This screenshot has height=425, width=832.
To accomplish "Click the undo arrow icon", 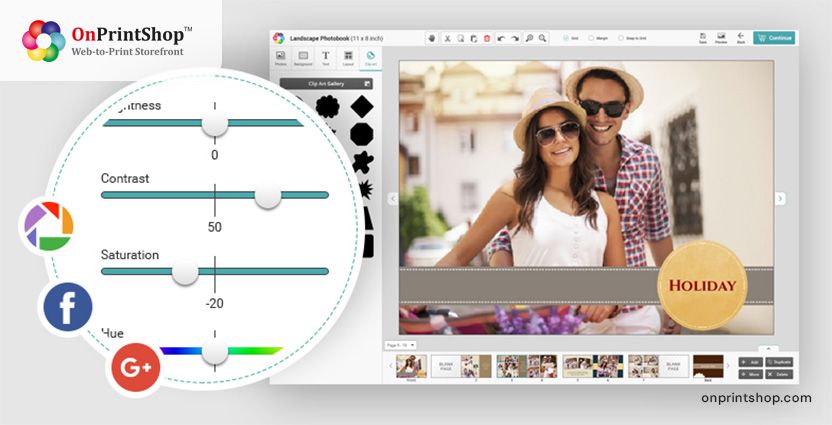I will [501, 38].
